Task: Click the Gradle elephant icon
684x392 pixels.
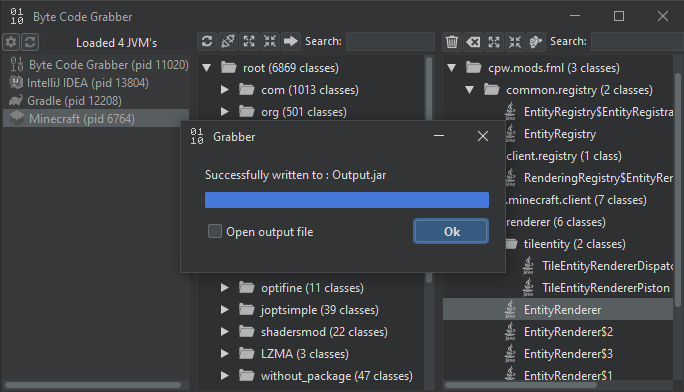Action: [x=16, y=100]
